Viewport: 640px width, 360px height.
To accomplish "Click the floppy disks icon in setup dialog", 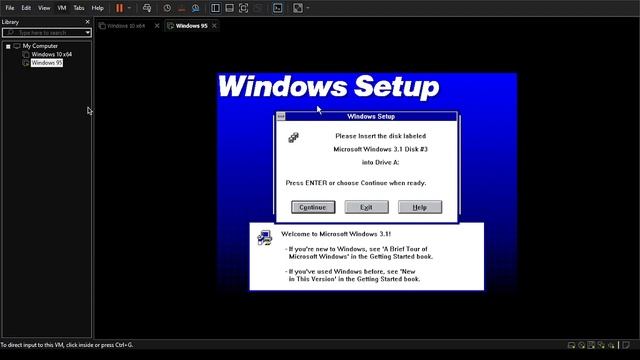I will click(x=293, y=138).
